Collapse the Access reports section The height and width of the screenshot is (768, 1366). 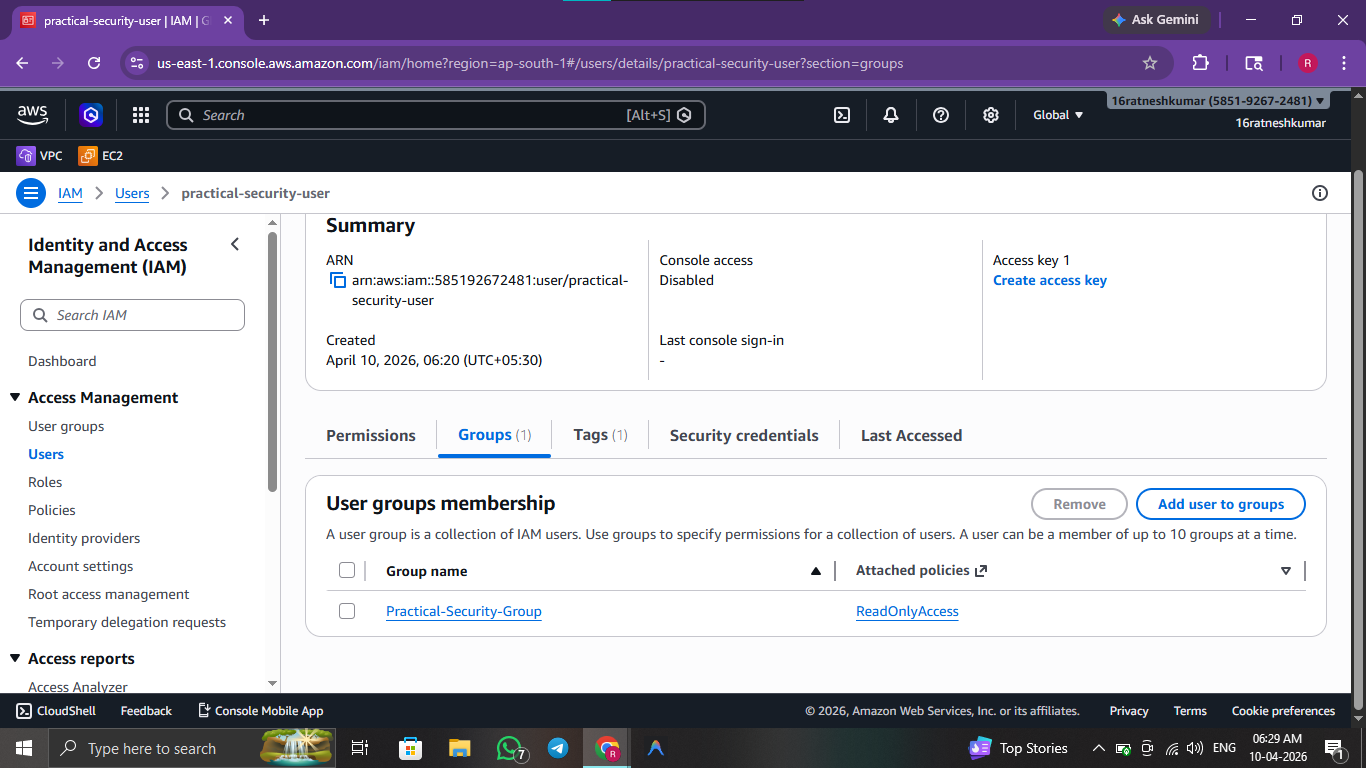15,659
